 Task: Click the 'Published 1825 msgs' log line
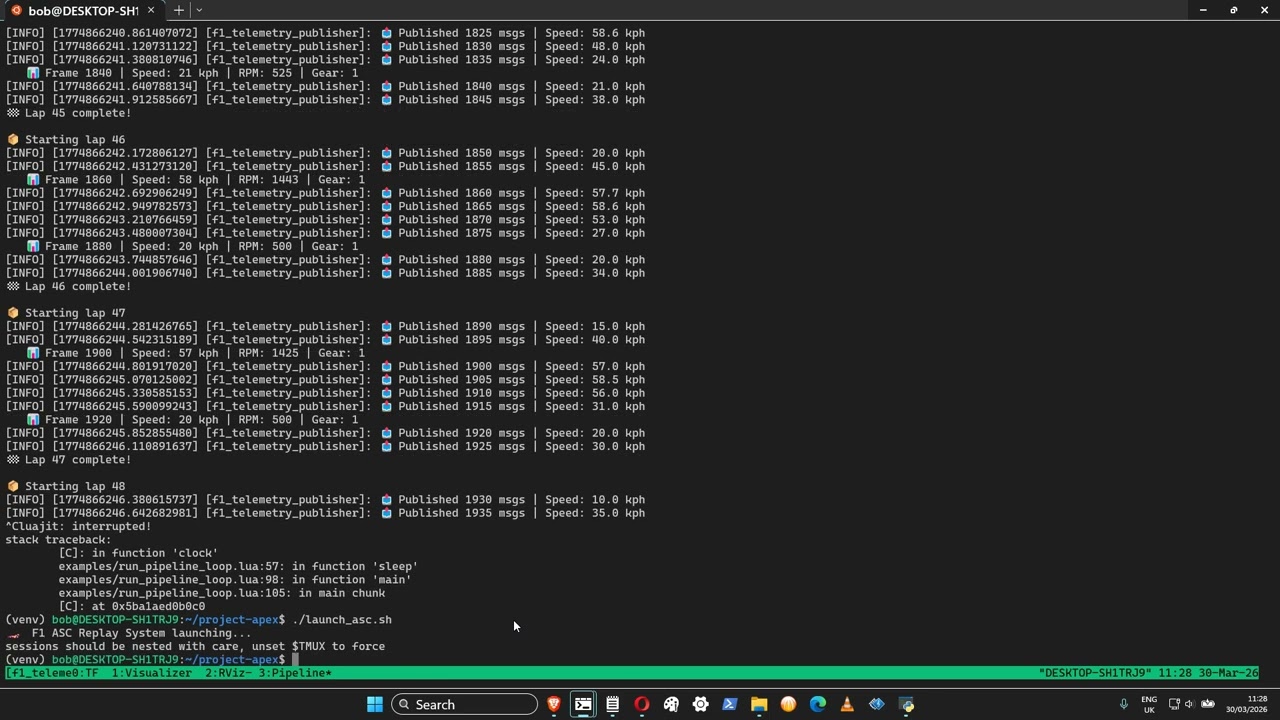325,33
